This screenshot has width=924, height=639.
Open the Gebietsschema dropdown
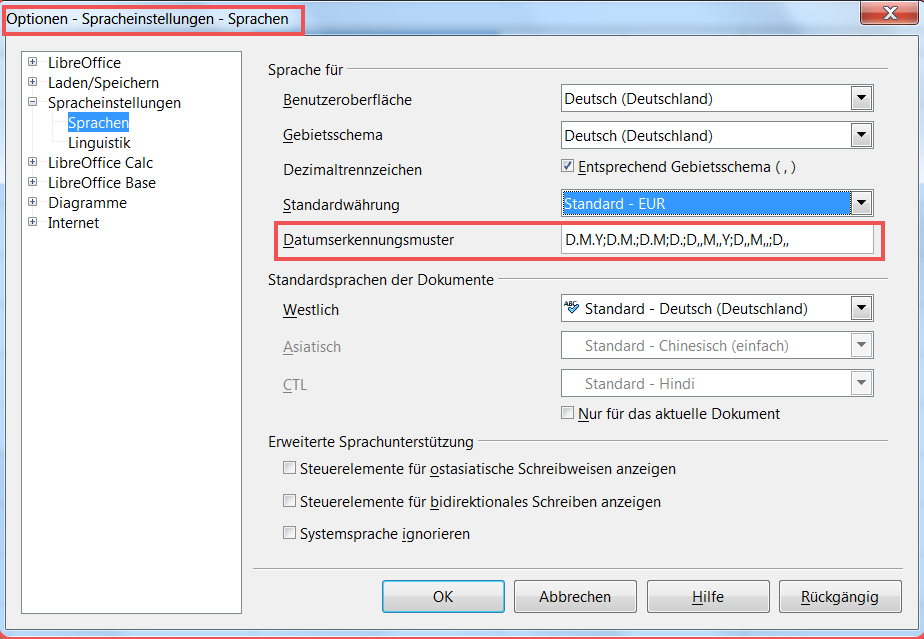point(861,135)
